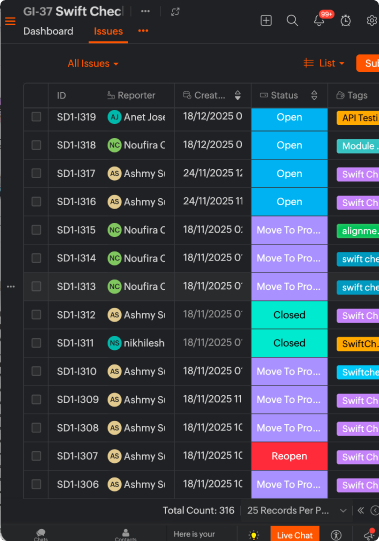Change Open status of SD1-I319
The width and height of the screenshot is (379, 541).
pyautogui.click(x=289, y=117)
